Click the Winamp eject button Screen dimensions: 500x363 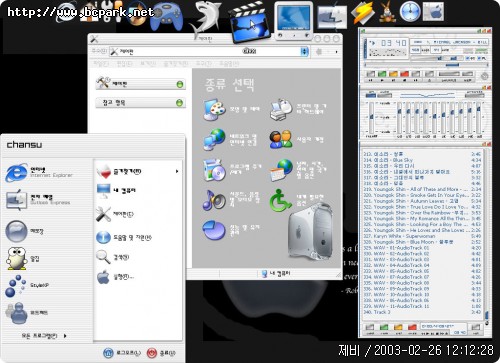coord(429,74)
